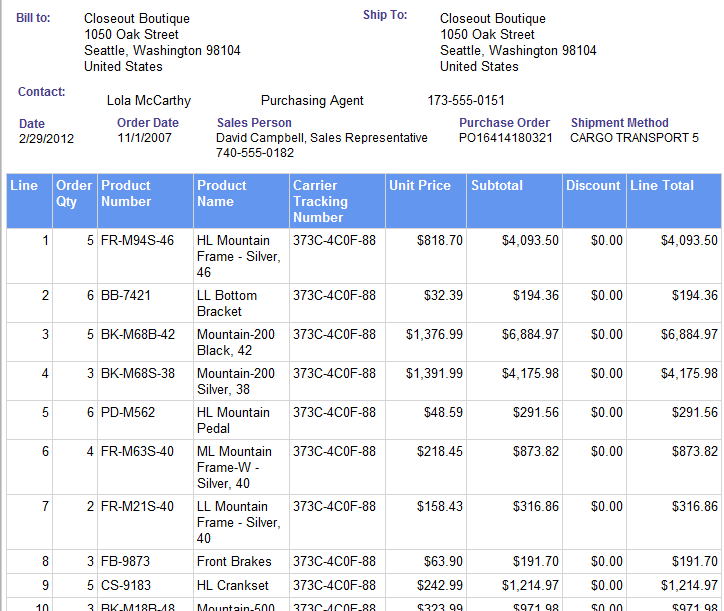This screenshot has height=611, width=724.
Task: Click the Discount column header
Action: click(x=595, y=201)
